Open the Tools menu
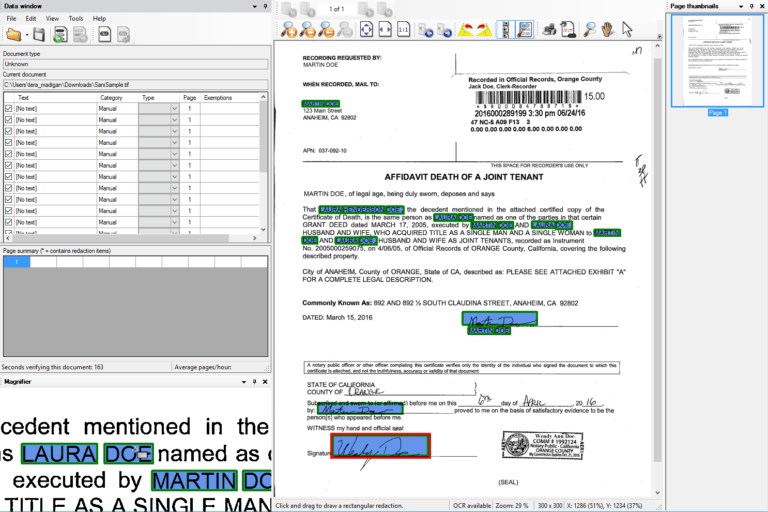The width and height of the screenshot is (768, 512). (76, 18)
